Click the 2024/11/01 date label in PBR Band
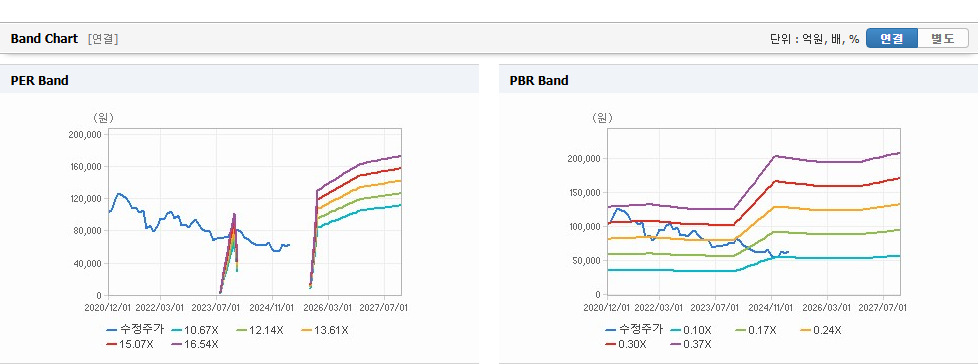Viewport: 978px width, 364px height. pyautogui.click(x=772, y=308)
